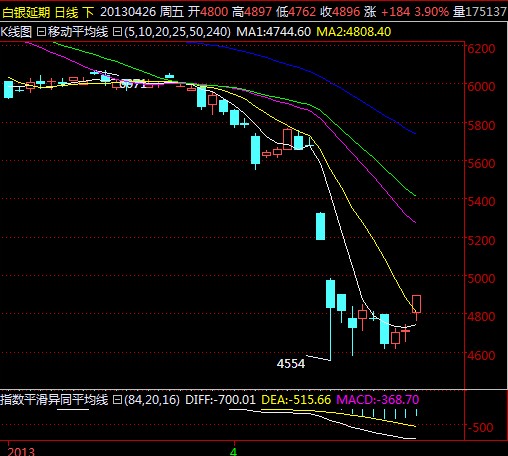Click the 6200 price axis label
508x456 pixels.
point(481,49)
